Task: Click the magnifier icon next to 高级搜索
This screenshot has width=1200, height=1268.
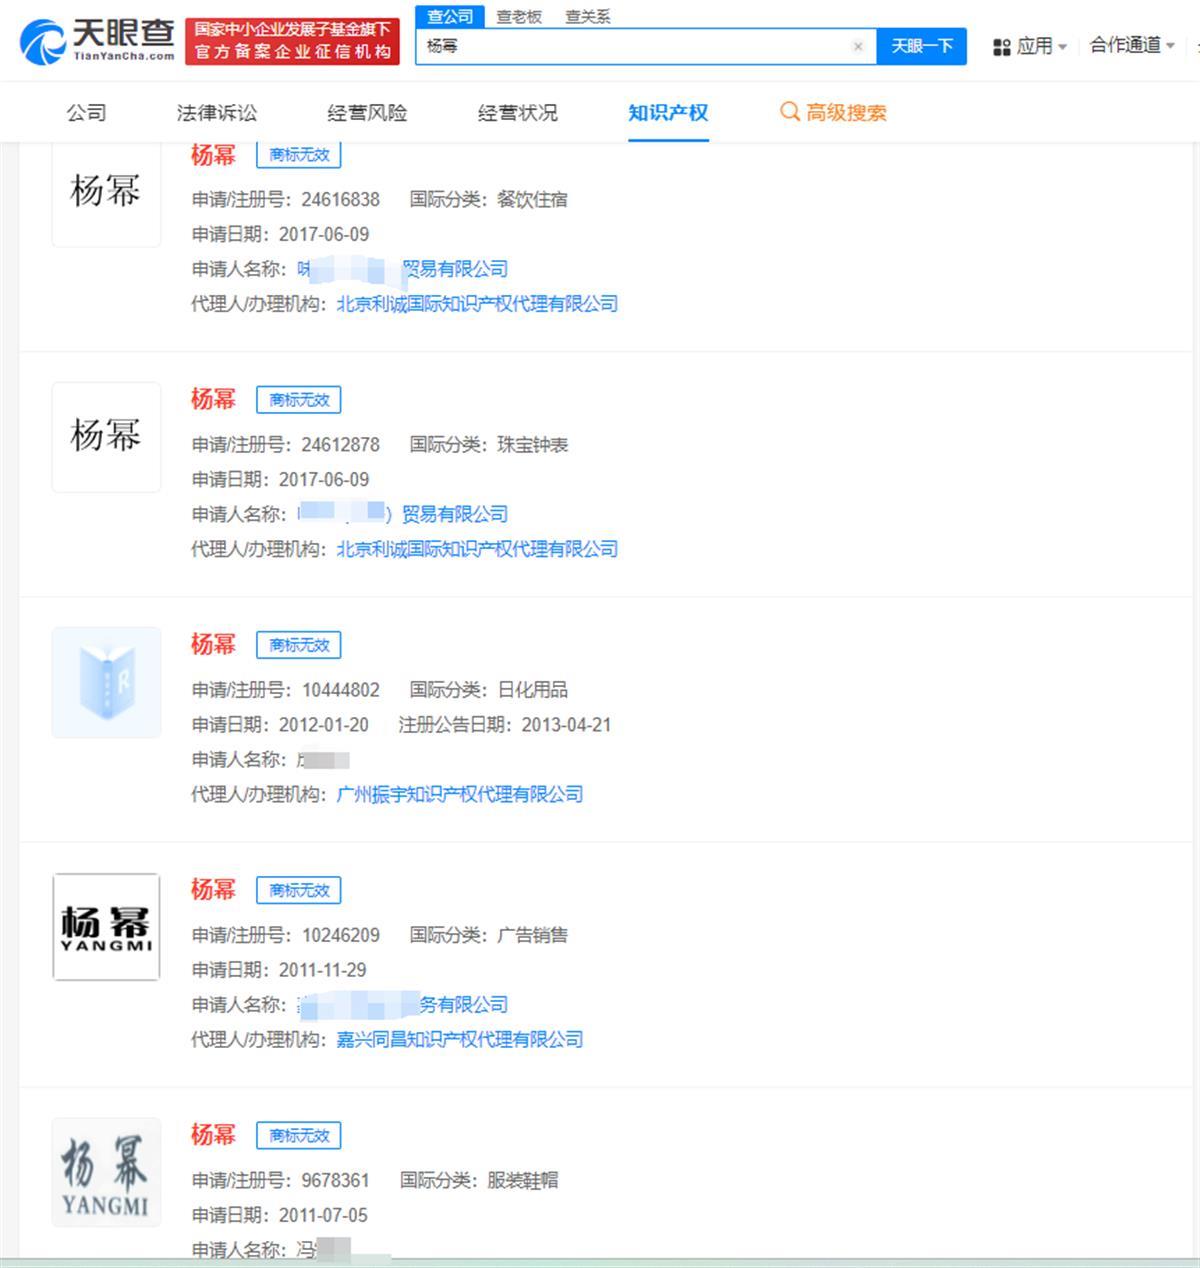Action: point(789,112)
